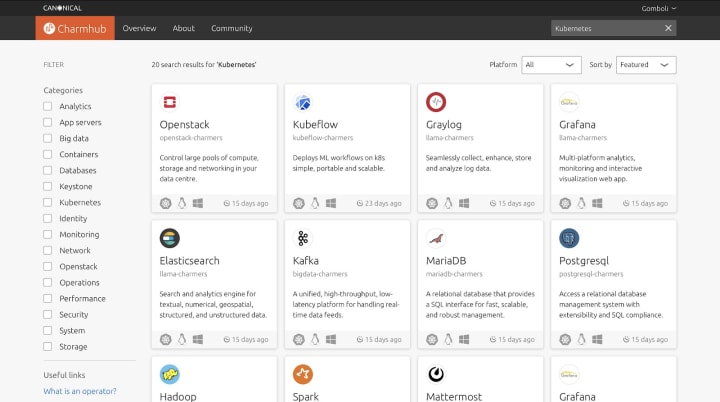Check the System category

[47, 330]
